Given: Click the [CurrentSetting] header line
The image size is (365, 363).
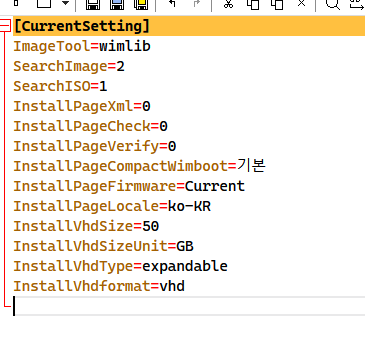Looking at the screenshot, I should pos(189,26).
